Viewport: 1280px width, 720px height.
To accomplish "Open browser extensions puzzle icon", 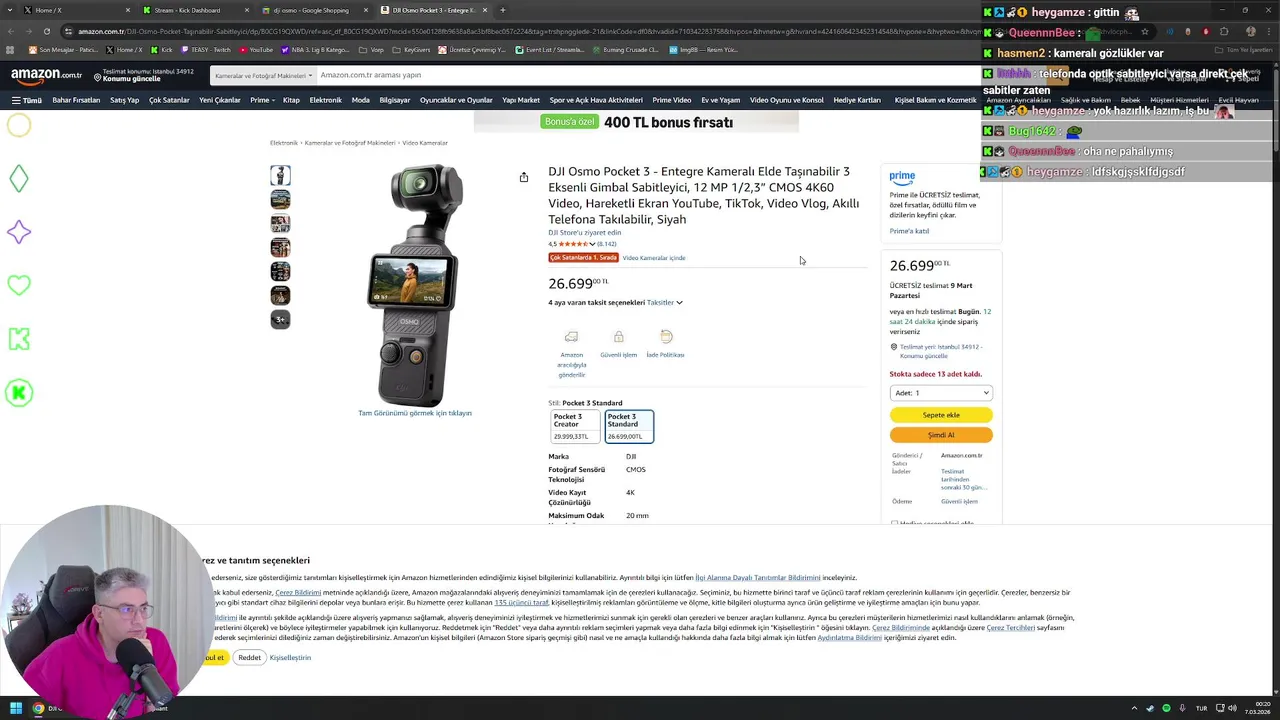I will (1222, 31).
